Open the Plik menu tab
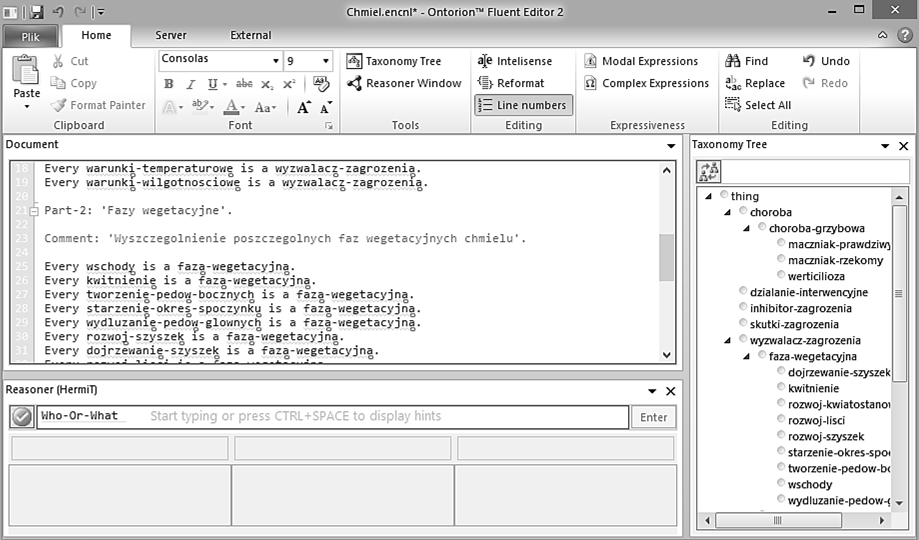Image resolution: width=919 pixels, height=540 pixels. pos(30,36)
